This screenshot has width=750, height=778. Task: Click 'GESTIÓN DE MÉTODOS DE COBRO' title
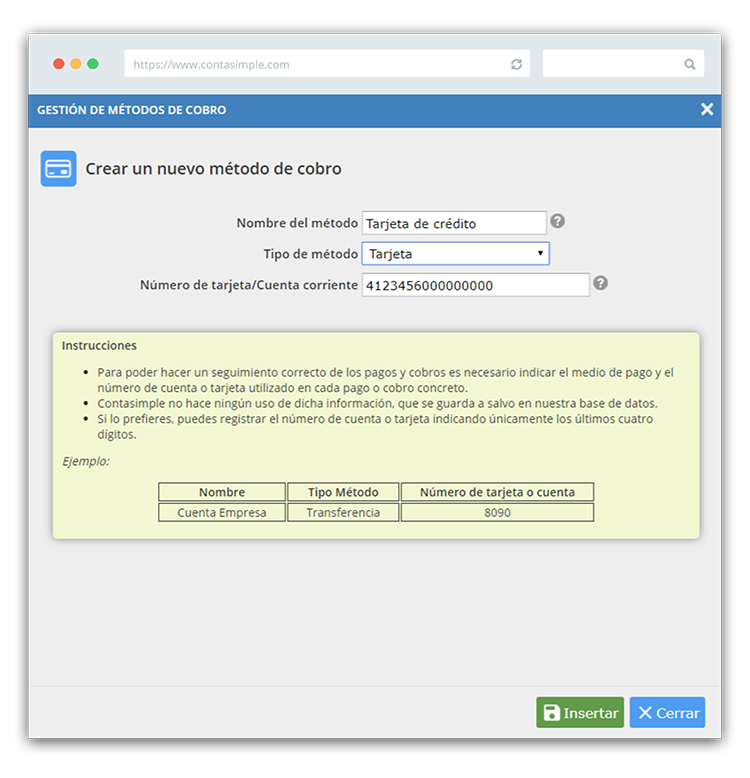click(131, 110)
